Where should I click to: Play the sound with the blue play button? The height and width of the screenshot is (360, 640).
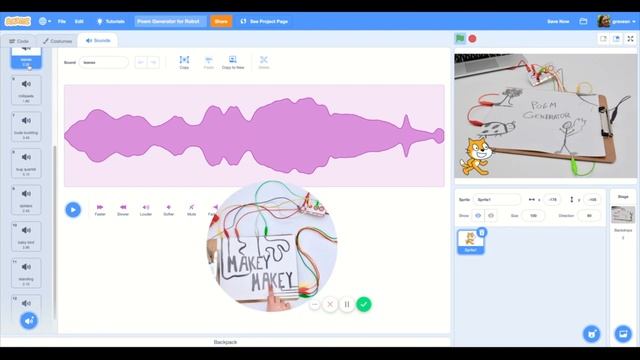[73, 210]
